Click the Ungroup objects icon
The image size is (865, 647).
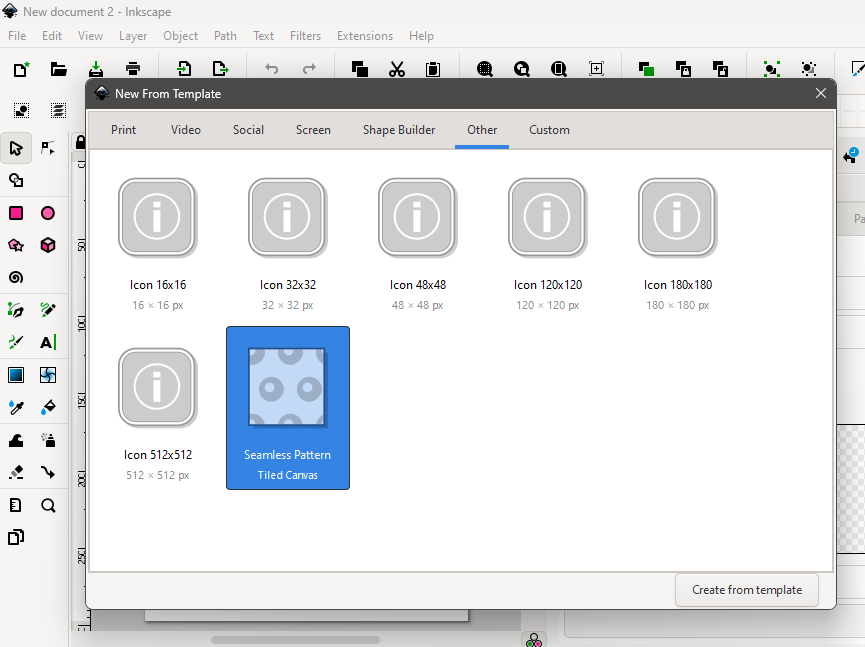point(809,69)
